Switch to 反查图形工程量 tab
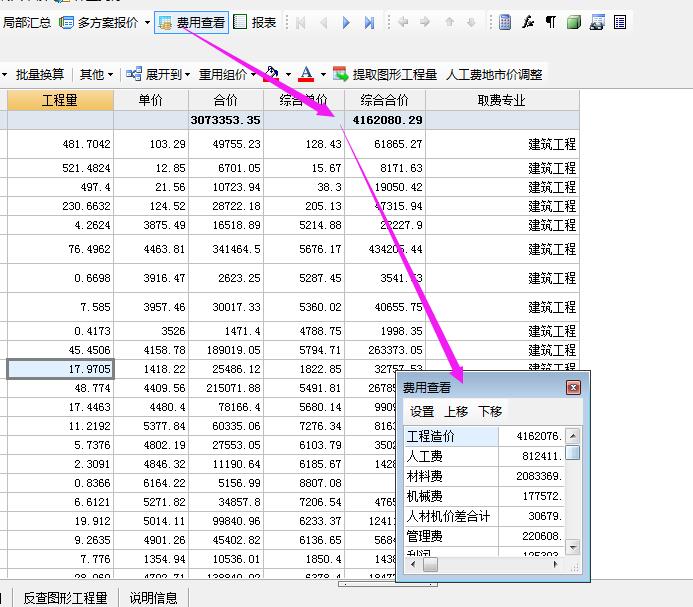The height and width of the screenshot is (607, 693). [65, 598]
